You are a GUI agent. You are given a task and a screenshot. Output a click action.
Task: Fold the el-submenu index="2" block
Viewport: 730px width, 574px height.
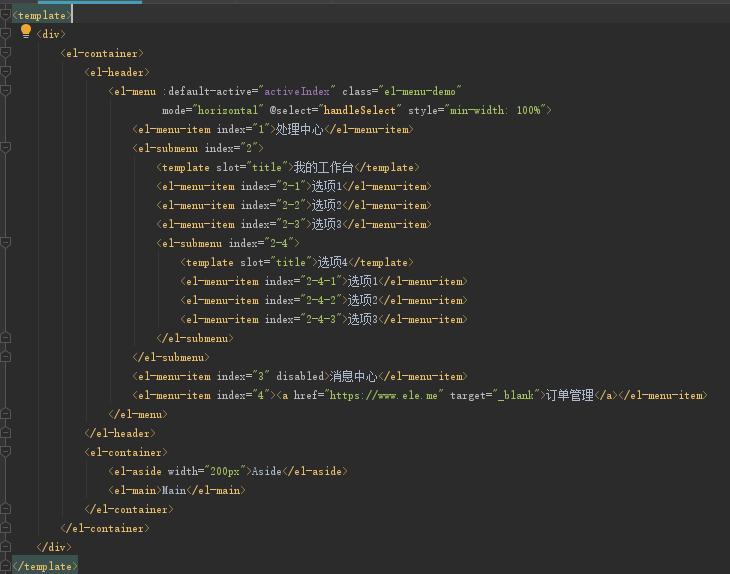[x=6, y=148]
